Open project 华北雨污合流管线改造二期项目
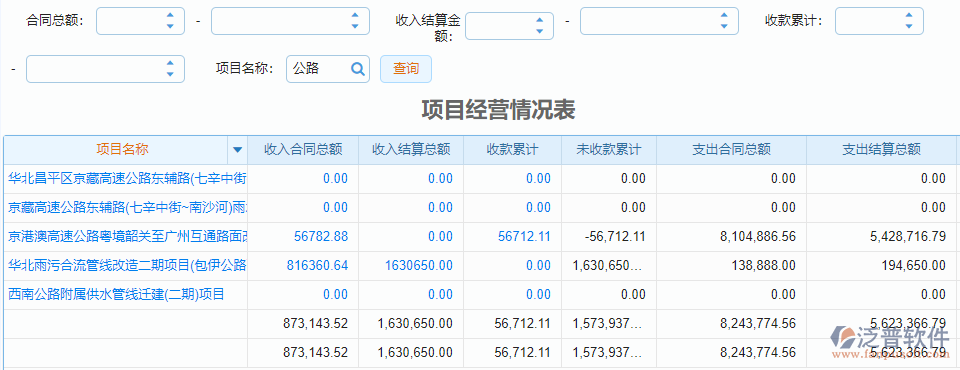 click(127, 265)
